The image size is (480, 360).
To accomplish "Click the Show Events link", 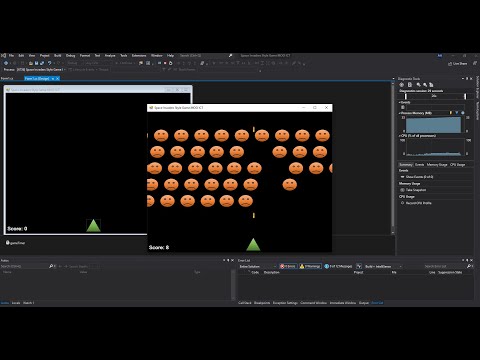I will [419, 177].
